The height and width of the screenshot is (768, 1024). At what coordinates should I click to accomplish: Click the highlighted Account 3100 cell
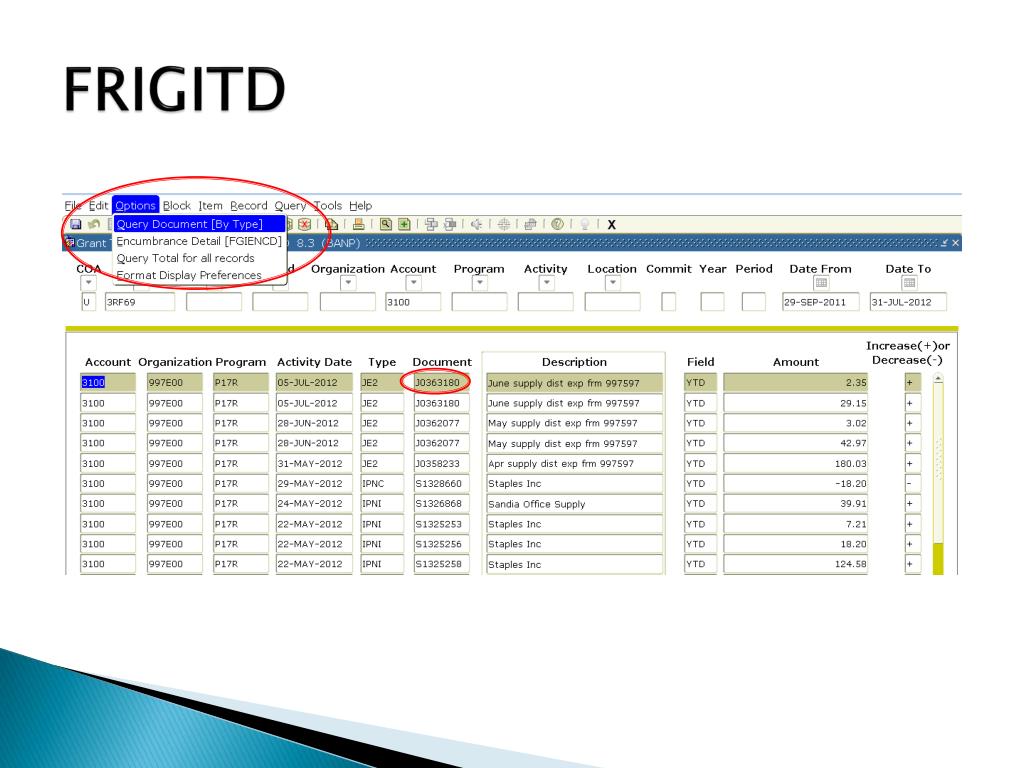click(108, 383)
